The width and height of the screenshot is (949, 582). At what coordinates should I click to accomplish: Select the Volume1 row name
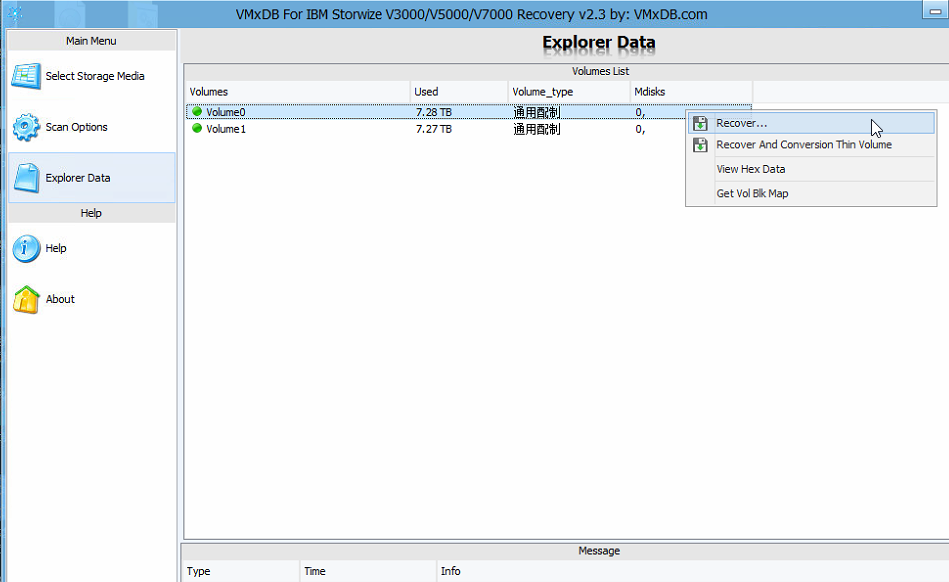coord(226,129)
